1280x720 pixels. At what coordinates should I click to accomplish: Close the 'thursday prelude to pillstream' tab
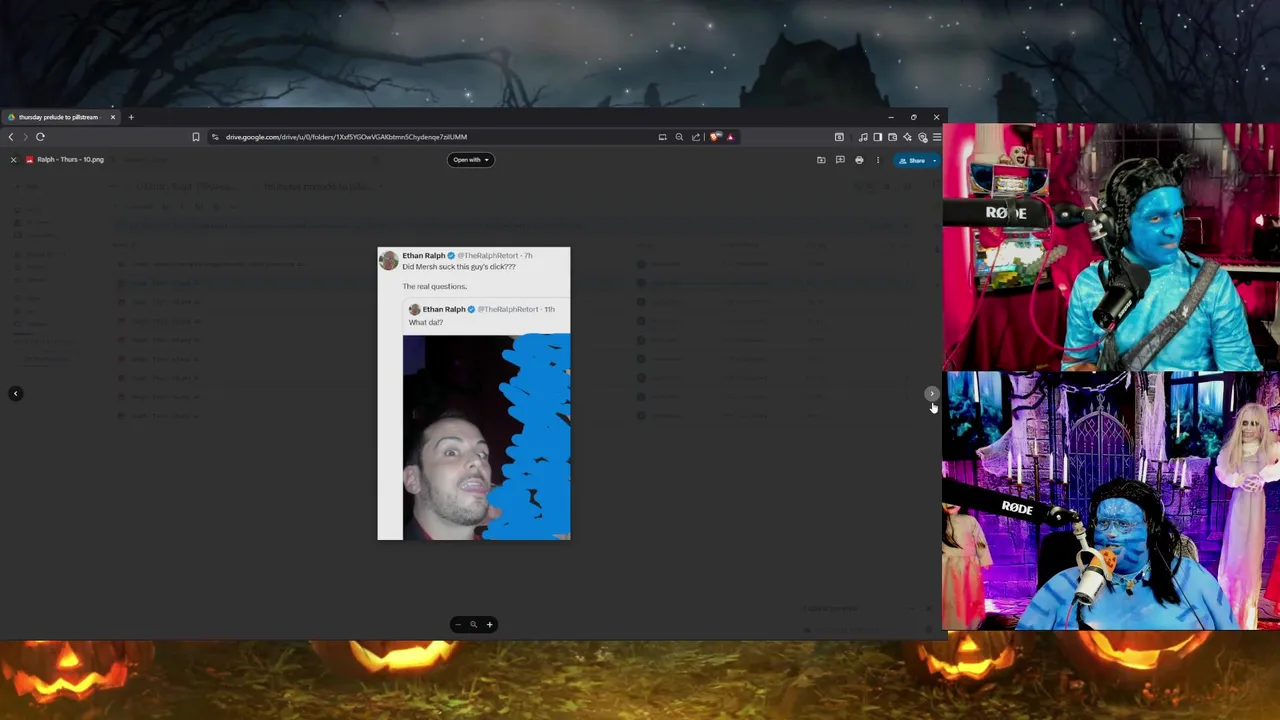click(112, 117)
